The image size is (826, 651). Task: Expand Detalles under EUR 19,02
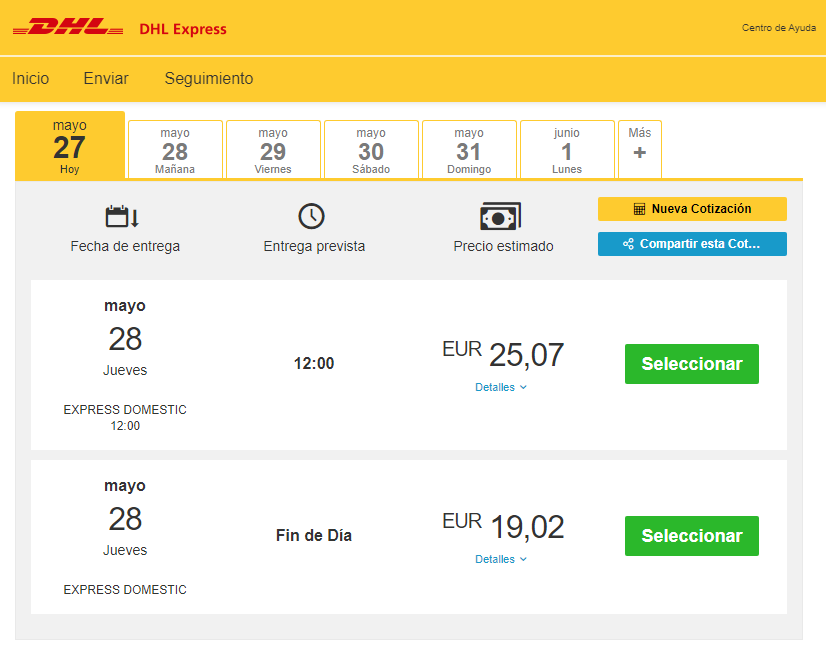pos(501,559)
